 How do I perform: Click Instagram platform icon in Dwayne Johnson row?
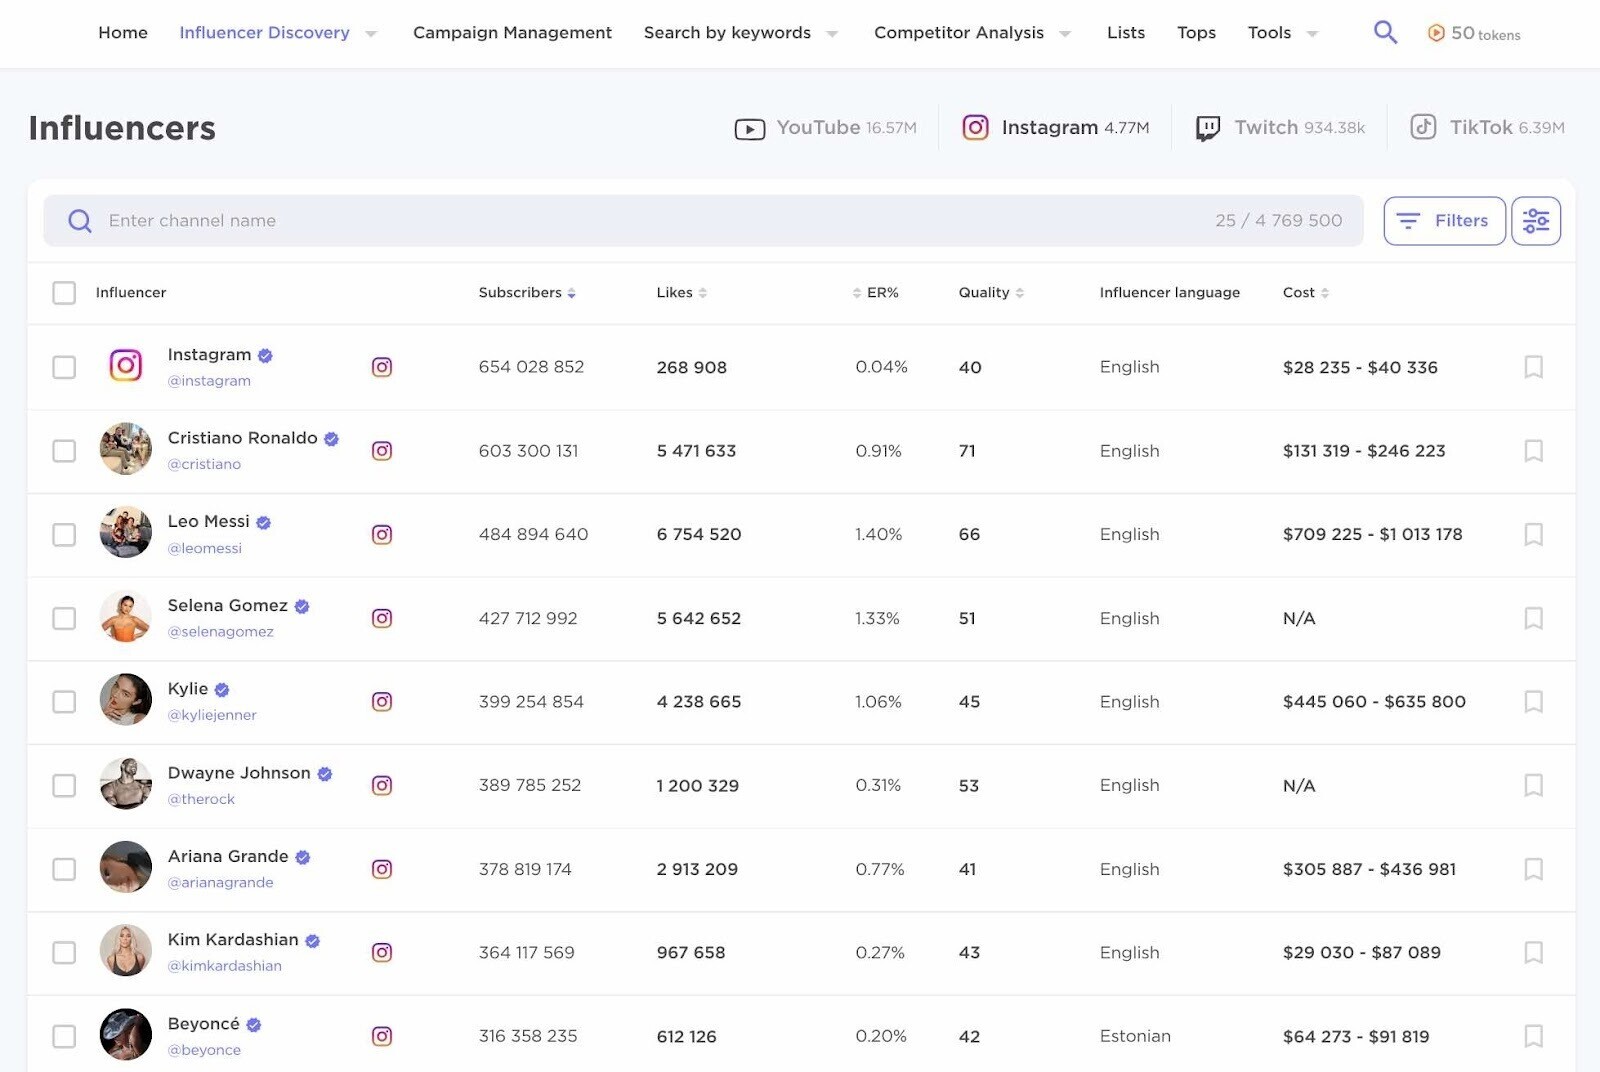pyautogui.click(x=382, y=785)
